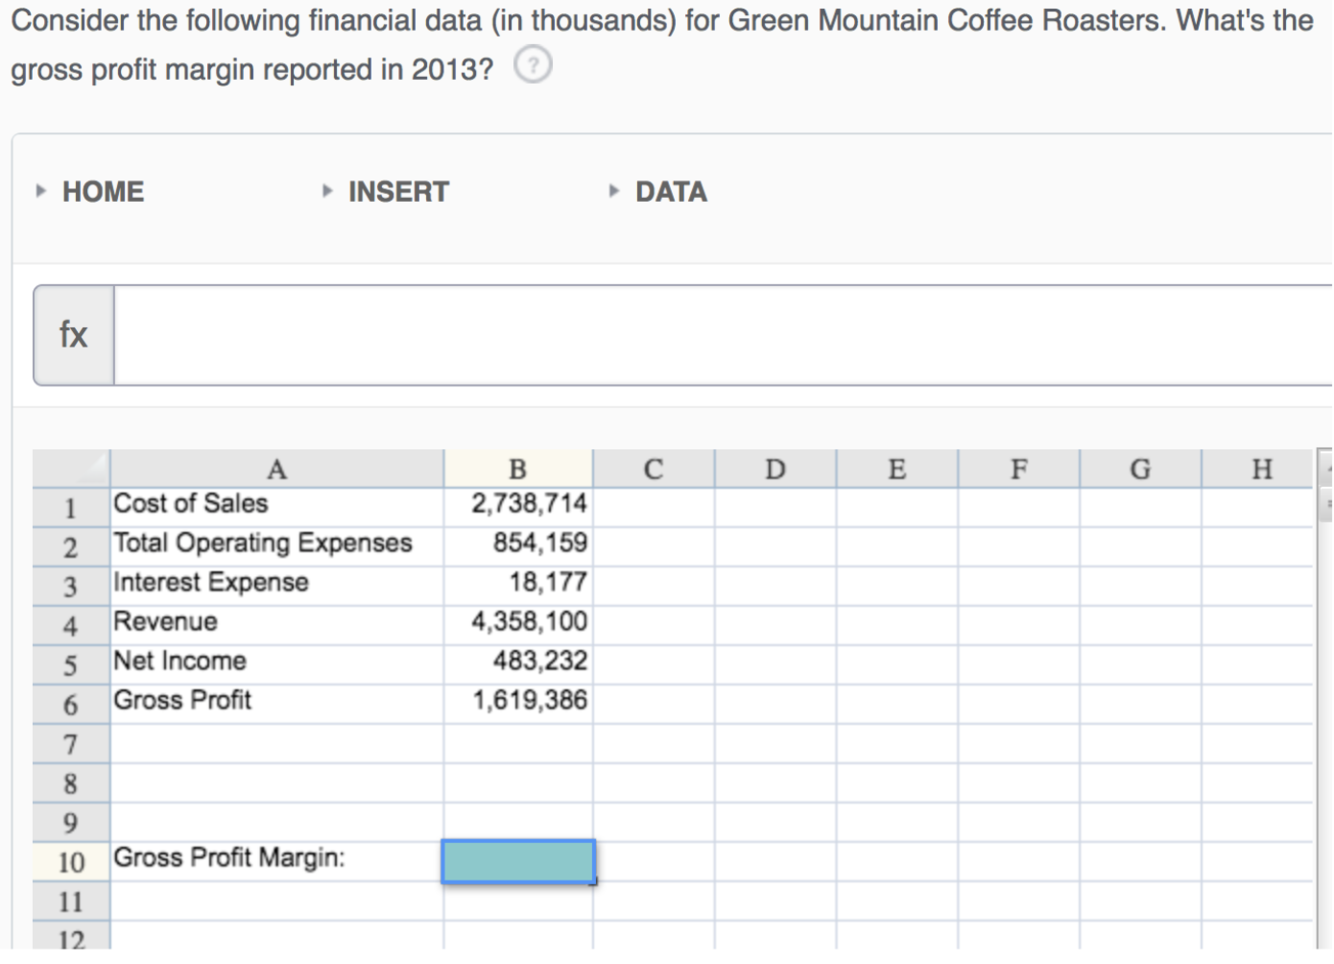Select row 4 header

click(71, 626)
